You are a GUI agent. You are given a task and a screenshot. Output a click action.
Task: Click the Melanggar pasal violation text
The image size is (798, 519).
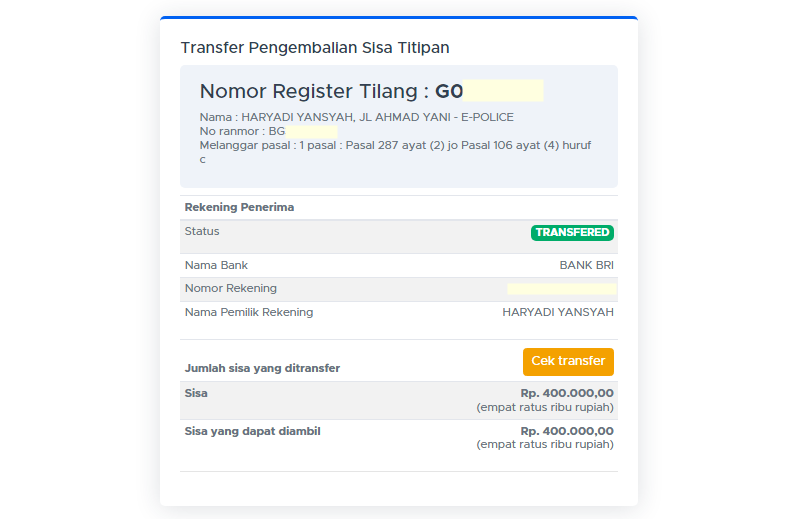tap(395, 146)
